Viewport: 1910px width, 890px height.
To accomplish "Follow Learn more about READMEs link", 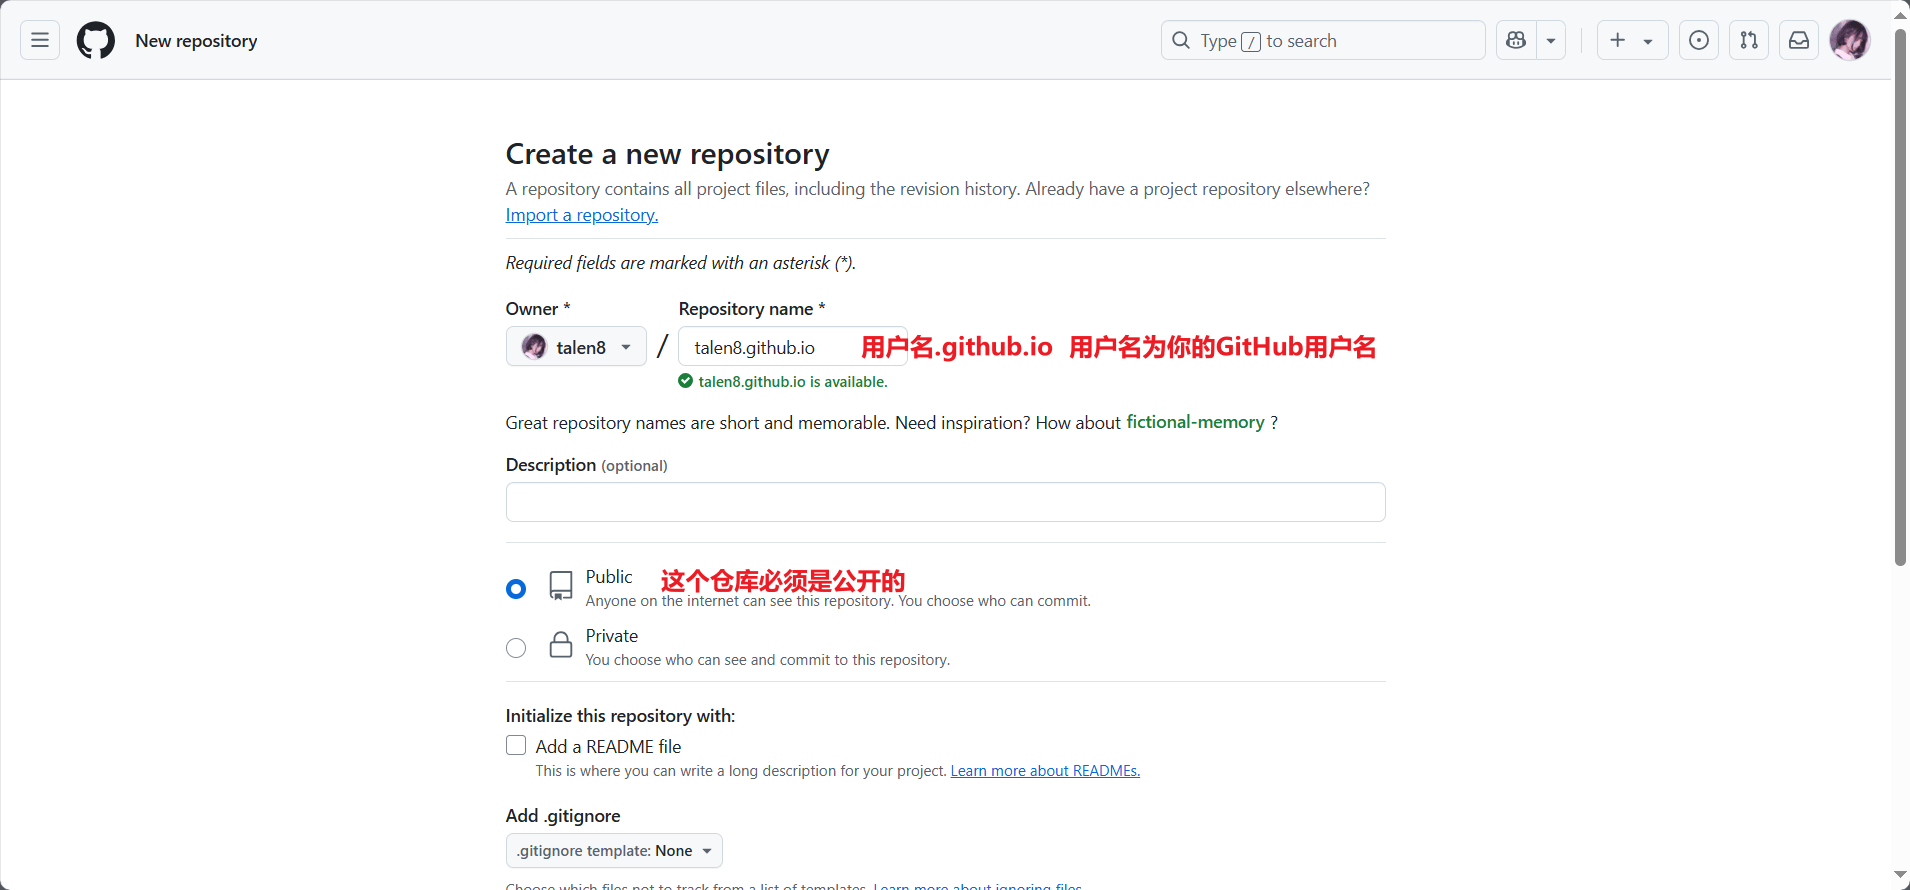I will (1044, 771).
